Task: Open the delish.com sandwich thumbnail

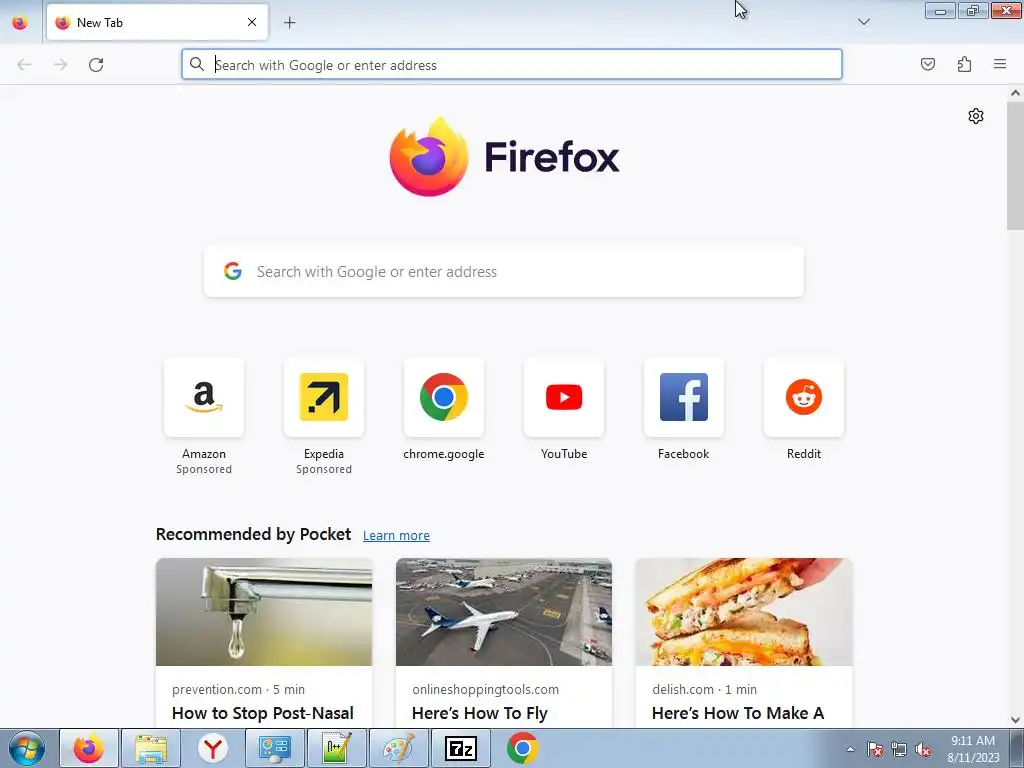Action: [744, 612]
